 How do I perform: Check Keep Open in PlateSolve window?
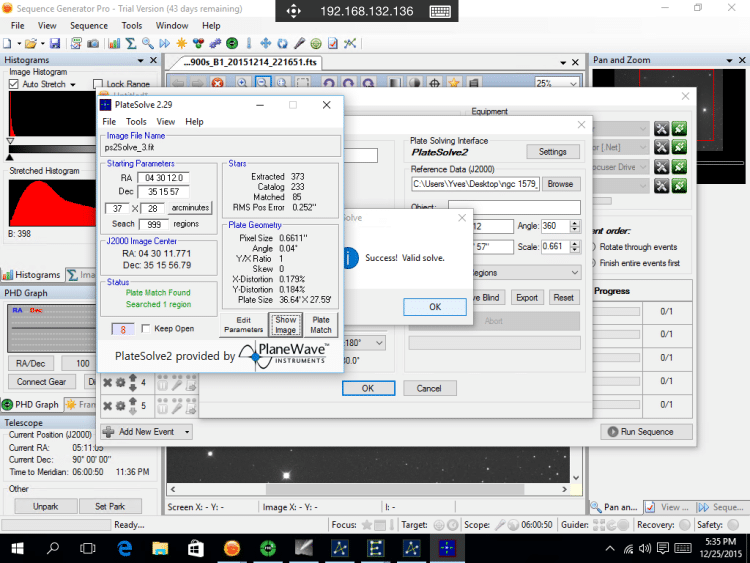(146, 328)
